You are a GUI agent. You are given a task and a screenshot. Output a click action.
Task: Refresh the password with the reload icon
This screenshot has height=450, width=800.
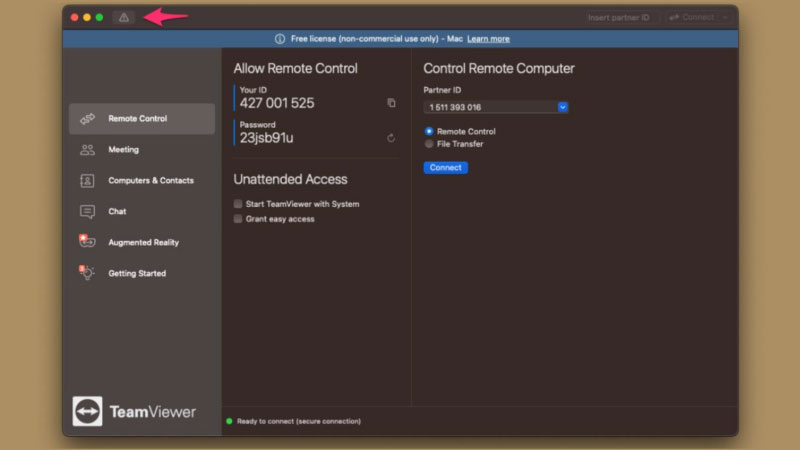(391, 138)
